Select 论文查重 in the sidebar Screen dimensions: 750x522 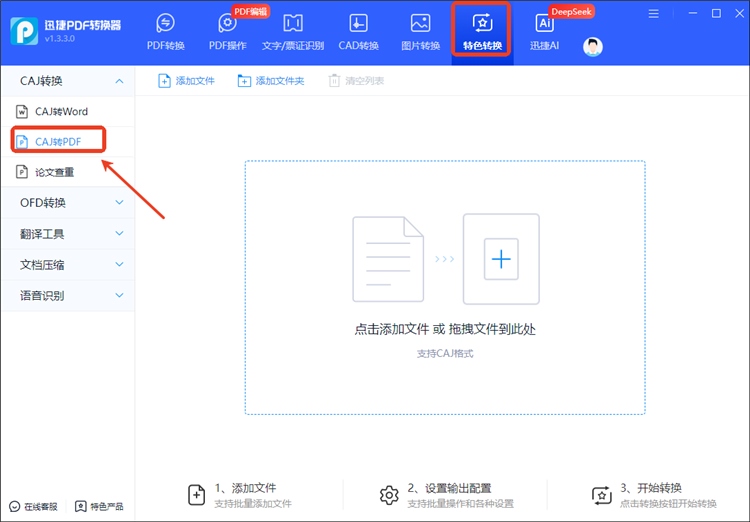tap(67, 172)
